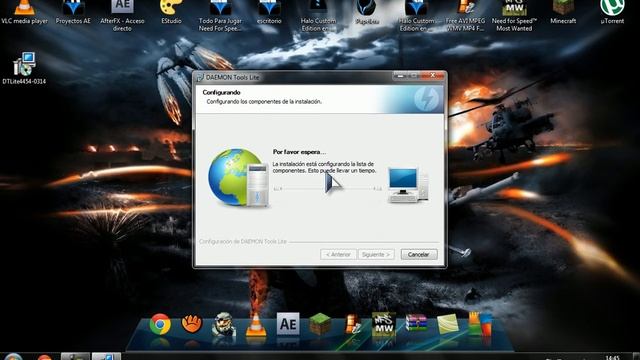
Task: Open WinRAR books icon in dock
Action: pos(416,324)
